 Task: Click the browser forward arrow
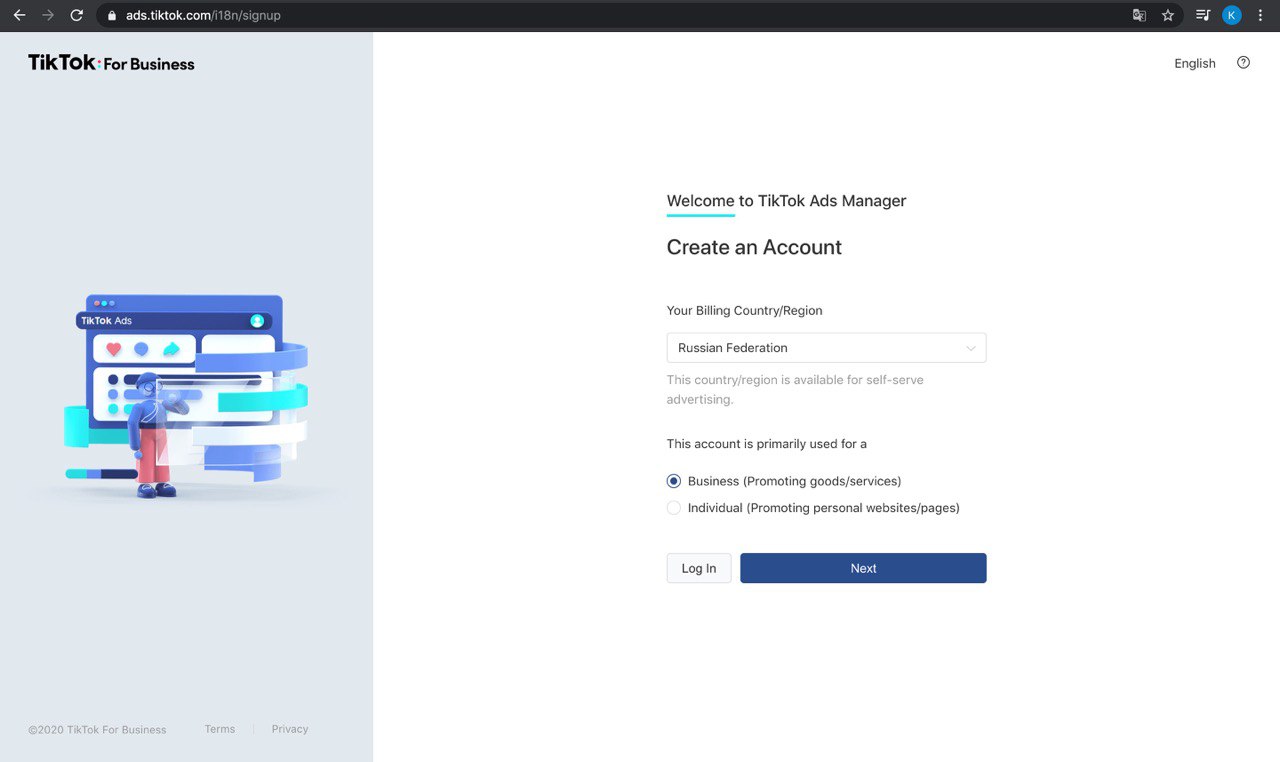(48, 15)
